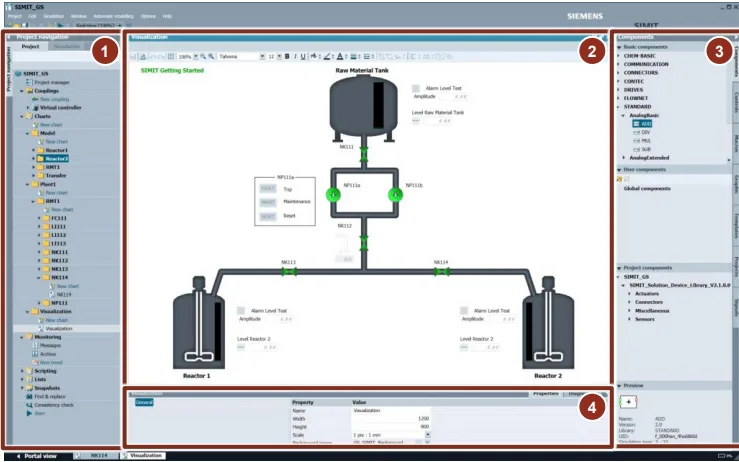Select the General properties category

144,402
